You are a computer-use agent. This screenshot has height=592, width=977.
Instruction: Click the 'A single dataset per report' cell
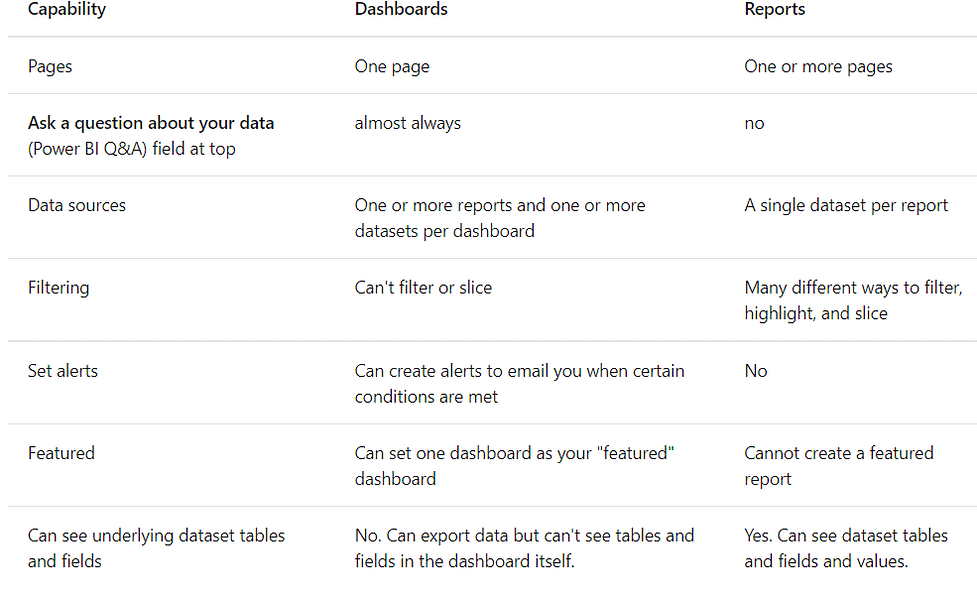(x=846, y=206)
